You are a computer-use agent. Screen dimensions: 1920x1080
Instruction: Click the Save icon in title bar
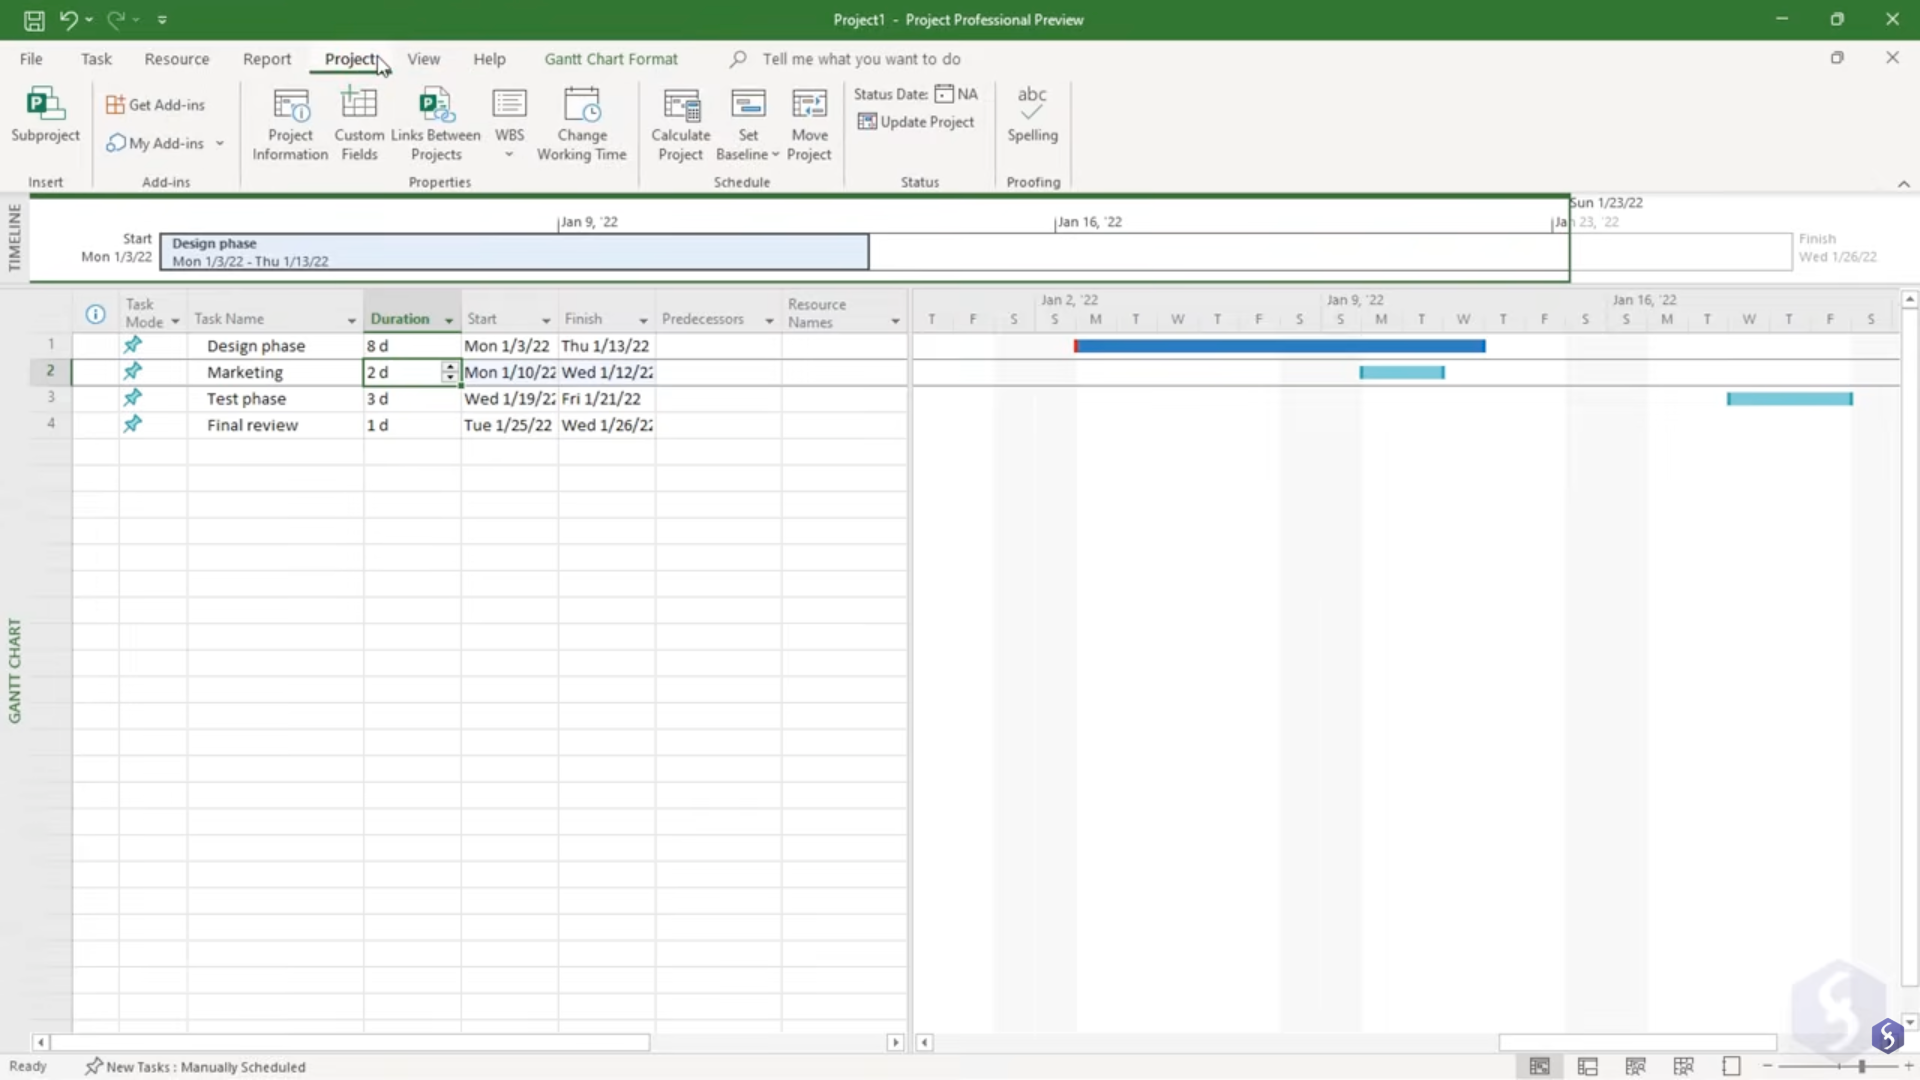click(34, 19)
